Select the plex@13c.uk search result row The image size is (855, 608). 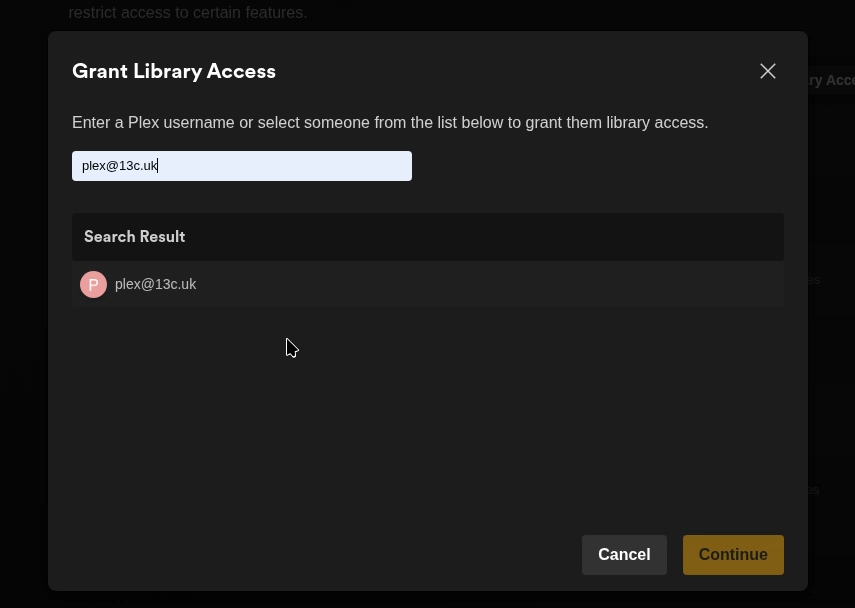[428, 284]
